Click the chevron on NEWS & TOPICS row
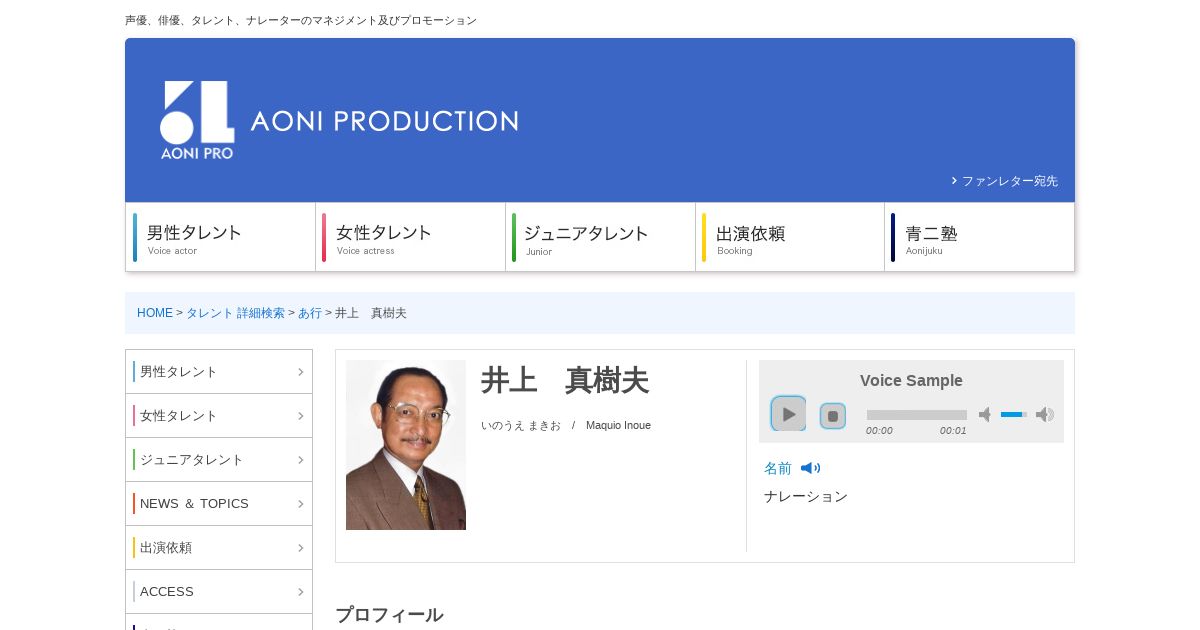 (300, 504)
